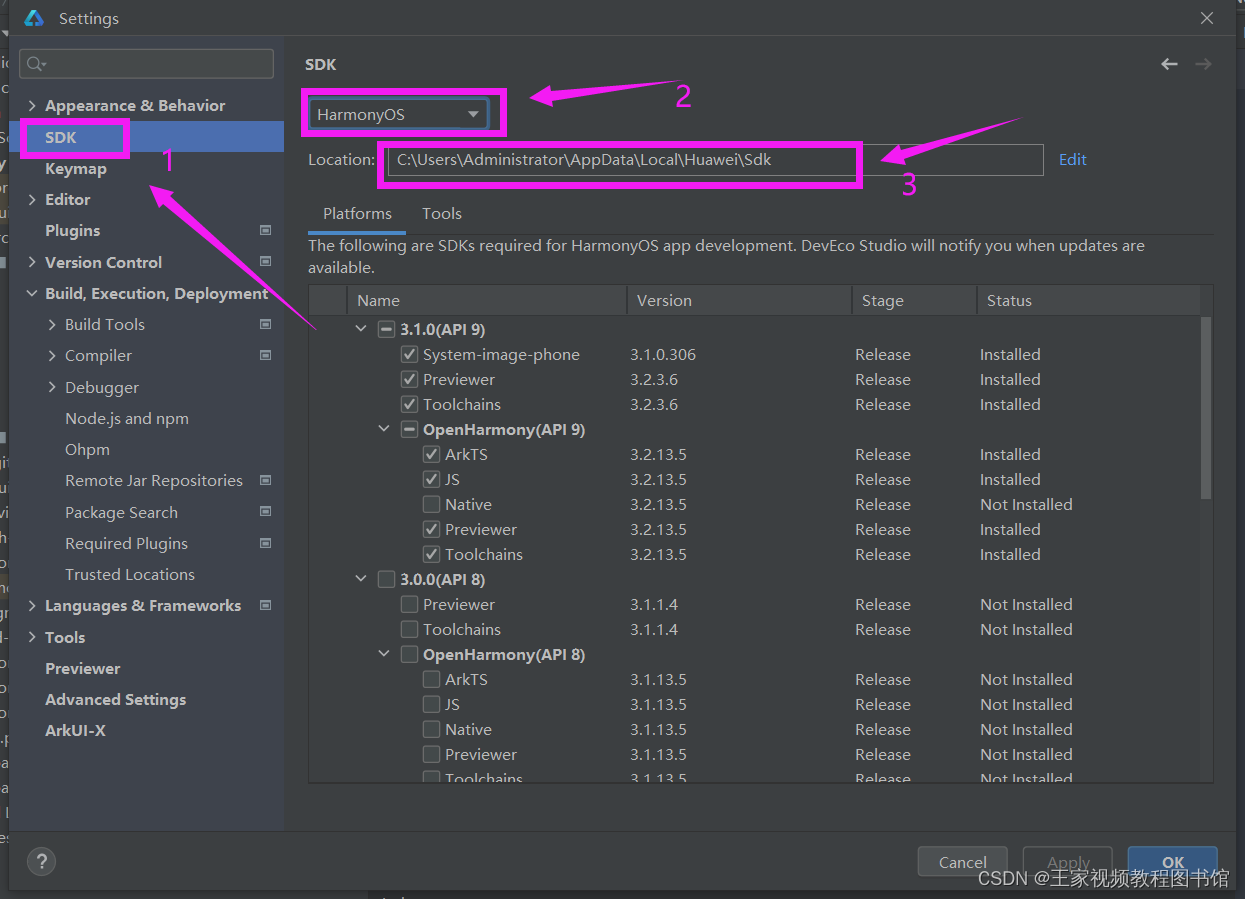
Task: Collapse the 3.1.0(API 9) group
Action: [361, 329]
